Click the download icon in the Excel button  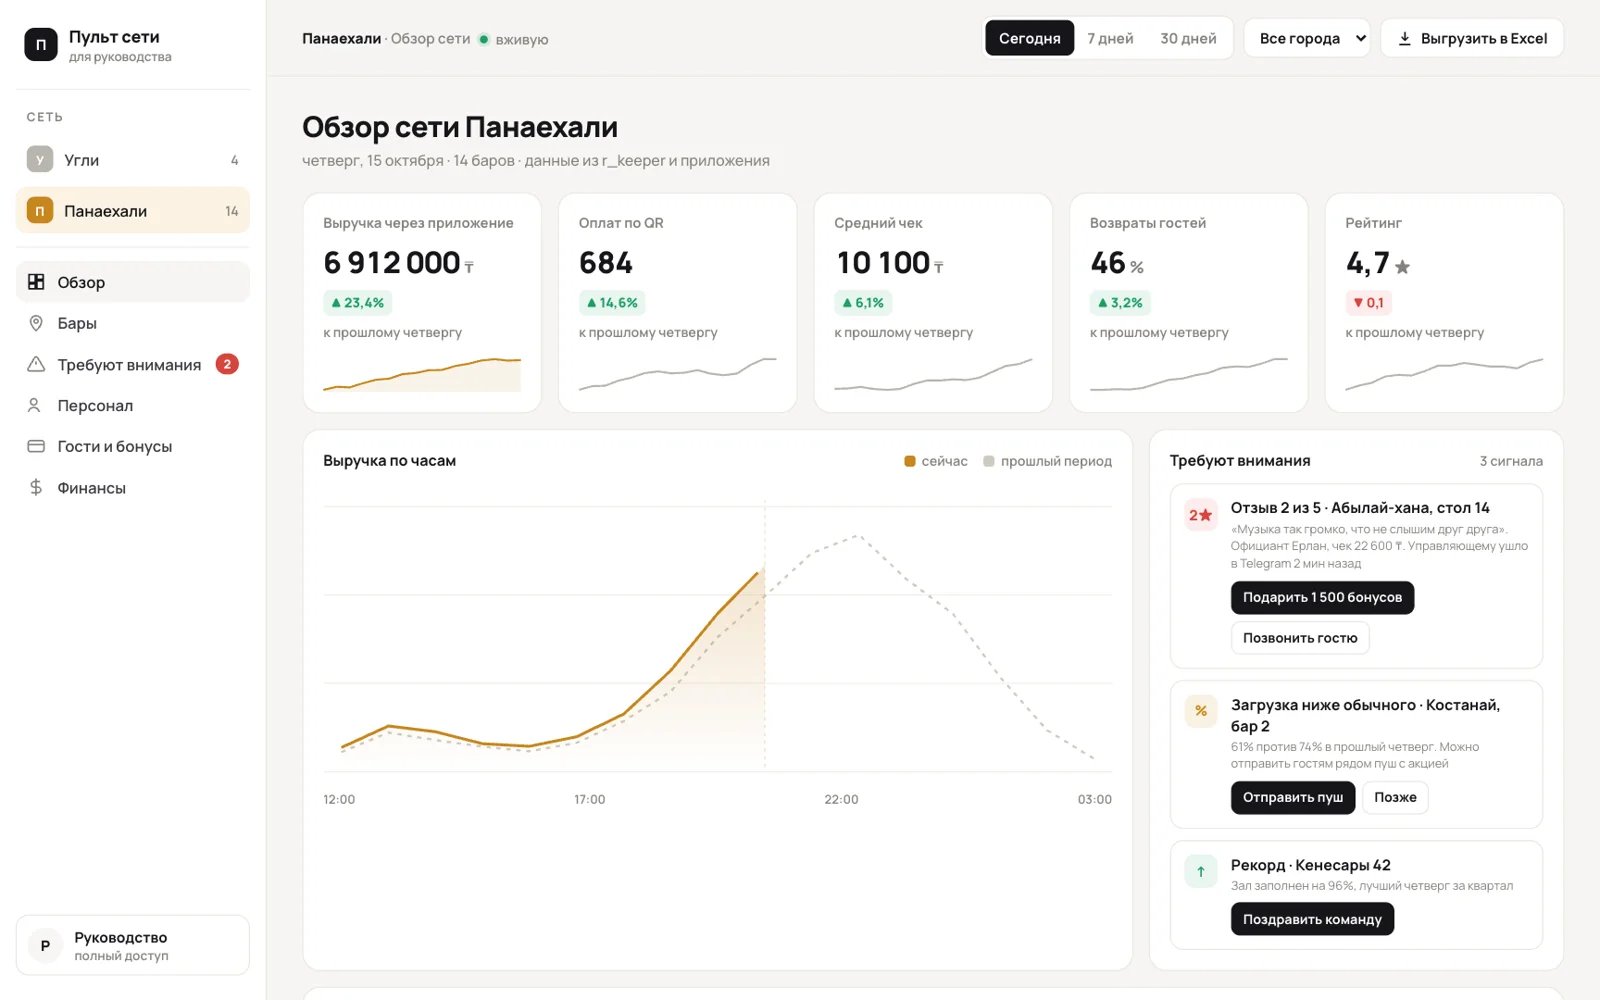coord(1404,38)
